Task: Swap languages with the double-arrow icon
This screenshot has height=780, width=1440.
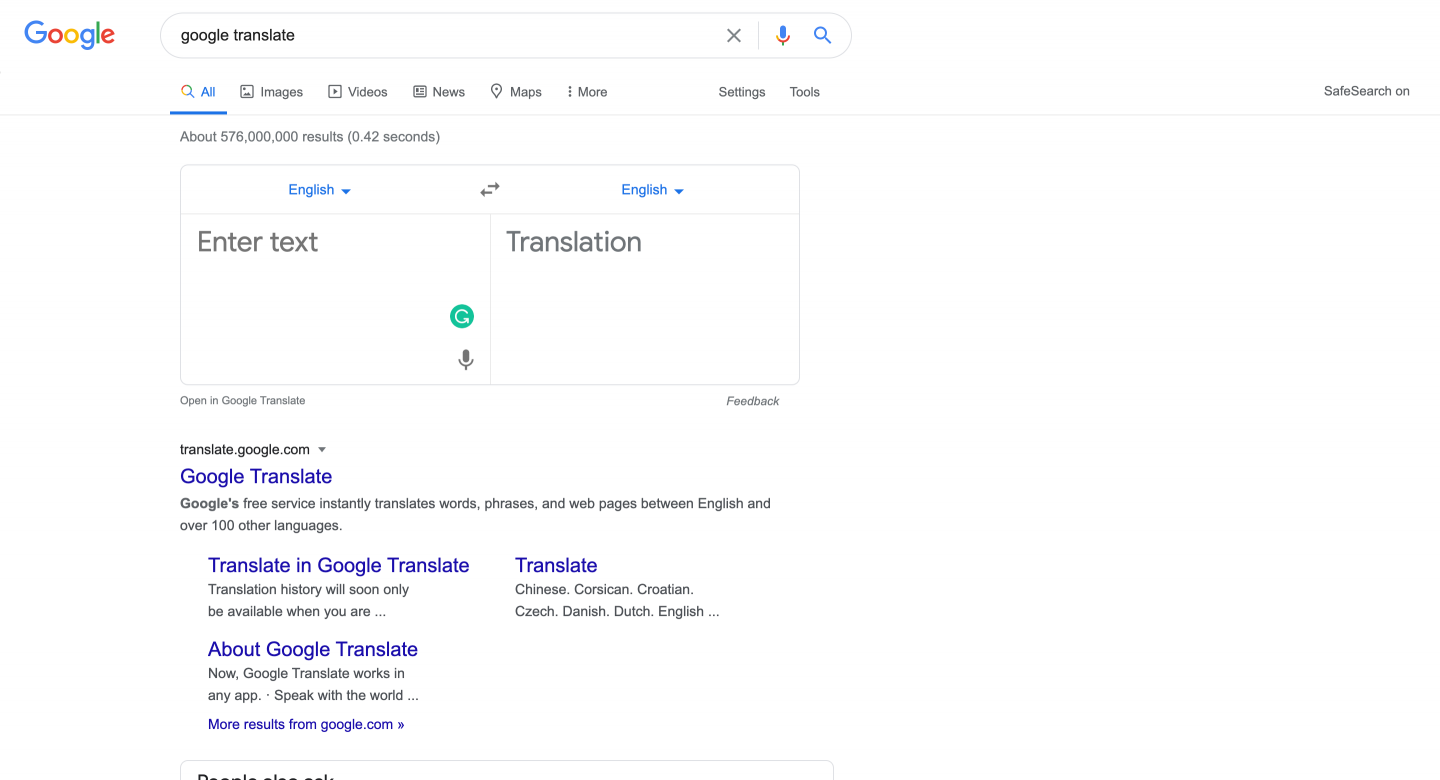Action: pyautogui.click(x=490, y=189)
